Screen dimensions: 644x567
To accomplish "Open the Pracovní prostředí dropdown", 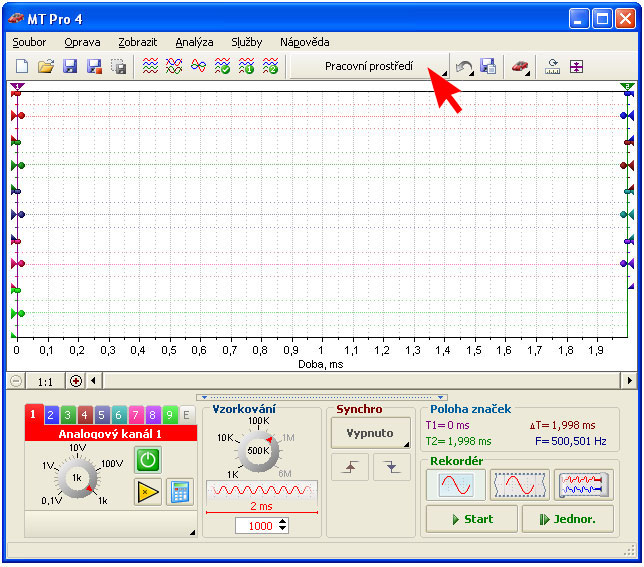I will click(370, 66).
